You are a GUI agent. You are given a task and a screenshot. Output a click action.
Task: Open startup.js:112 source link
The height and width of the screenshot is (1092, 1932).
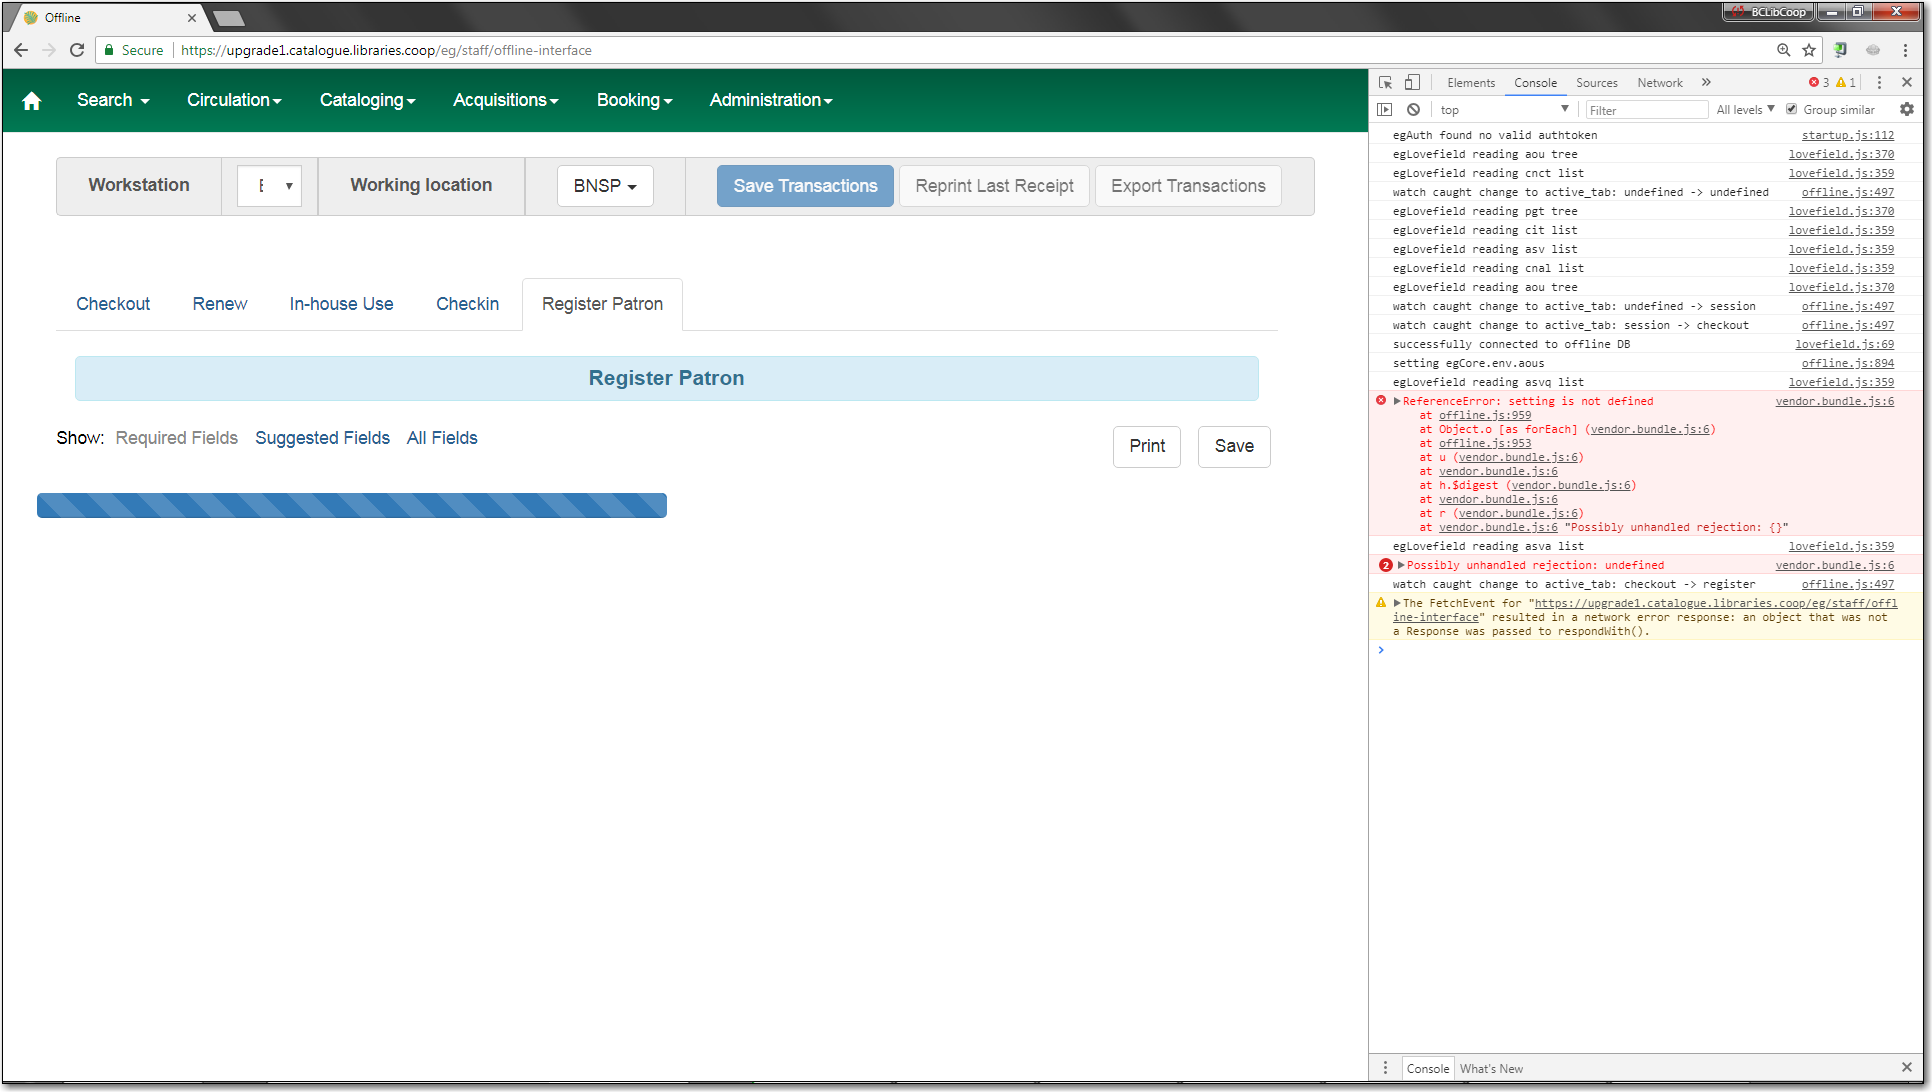[x=1847, y=135]
